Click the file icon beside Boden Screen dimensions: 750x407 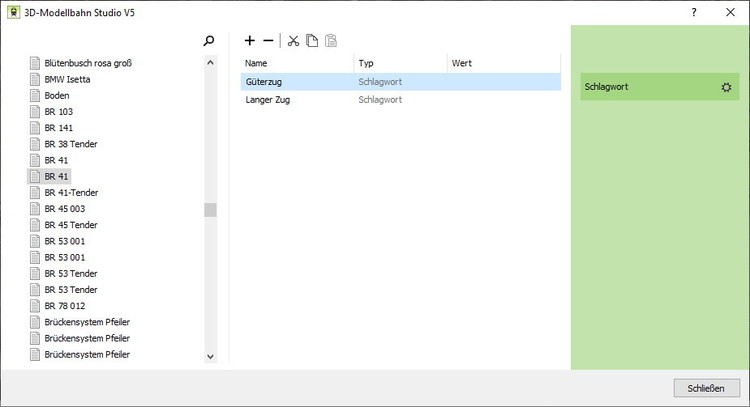coord(35,96)
